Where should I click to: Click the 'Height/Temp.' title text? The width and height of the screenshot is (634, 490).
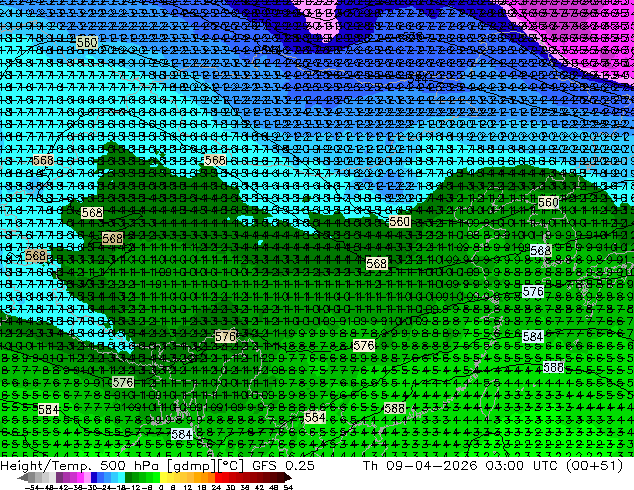click(x=45, y=465)
